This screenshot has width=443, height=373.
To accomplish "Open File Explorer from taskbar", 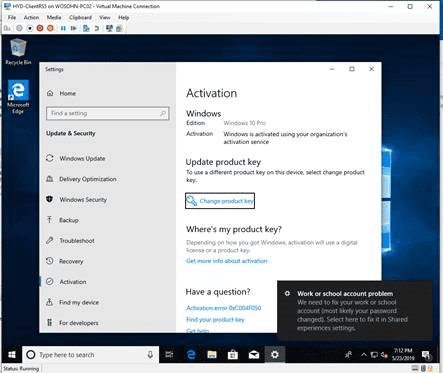I will [212, 355].
